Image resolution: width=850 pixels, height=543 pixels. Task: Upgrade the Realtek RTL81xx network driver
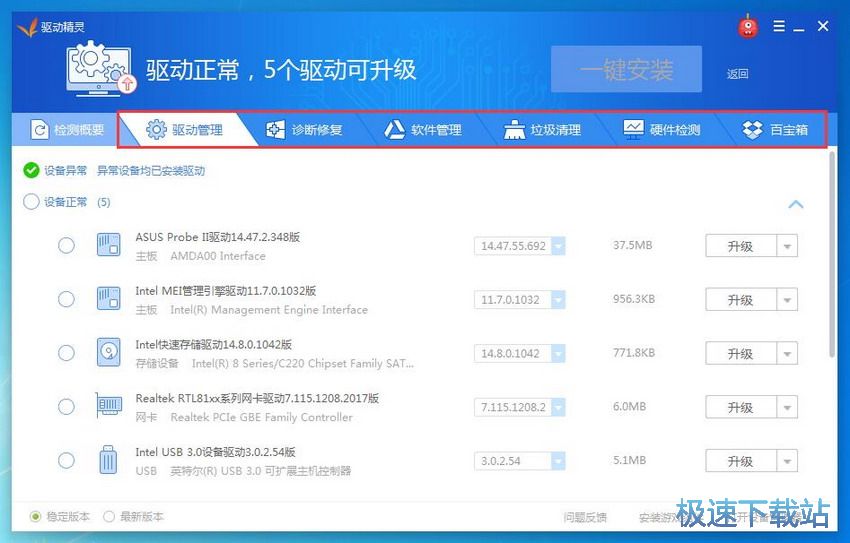click(x=741, y=407)
